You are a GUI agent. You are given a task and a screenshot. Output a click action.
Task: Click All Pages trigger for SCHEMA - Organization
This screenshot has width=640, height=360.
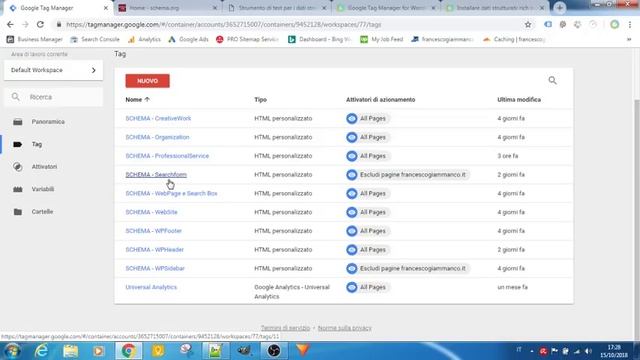(368, 137)
